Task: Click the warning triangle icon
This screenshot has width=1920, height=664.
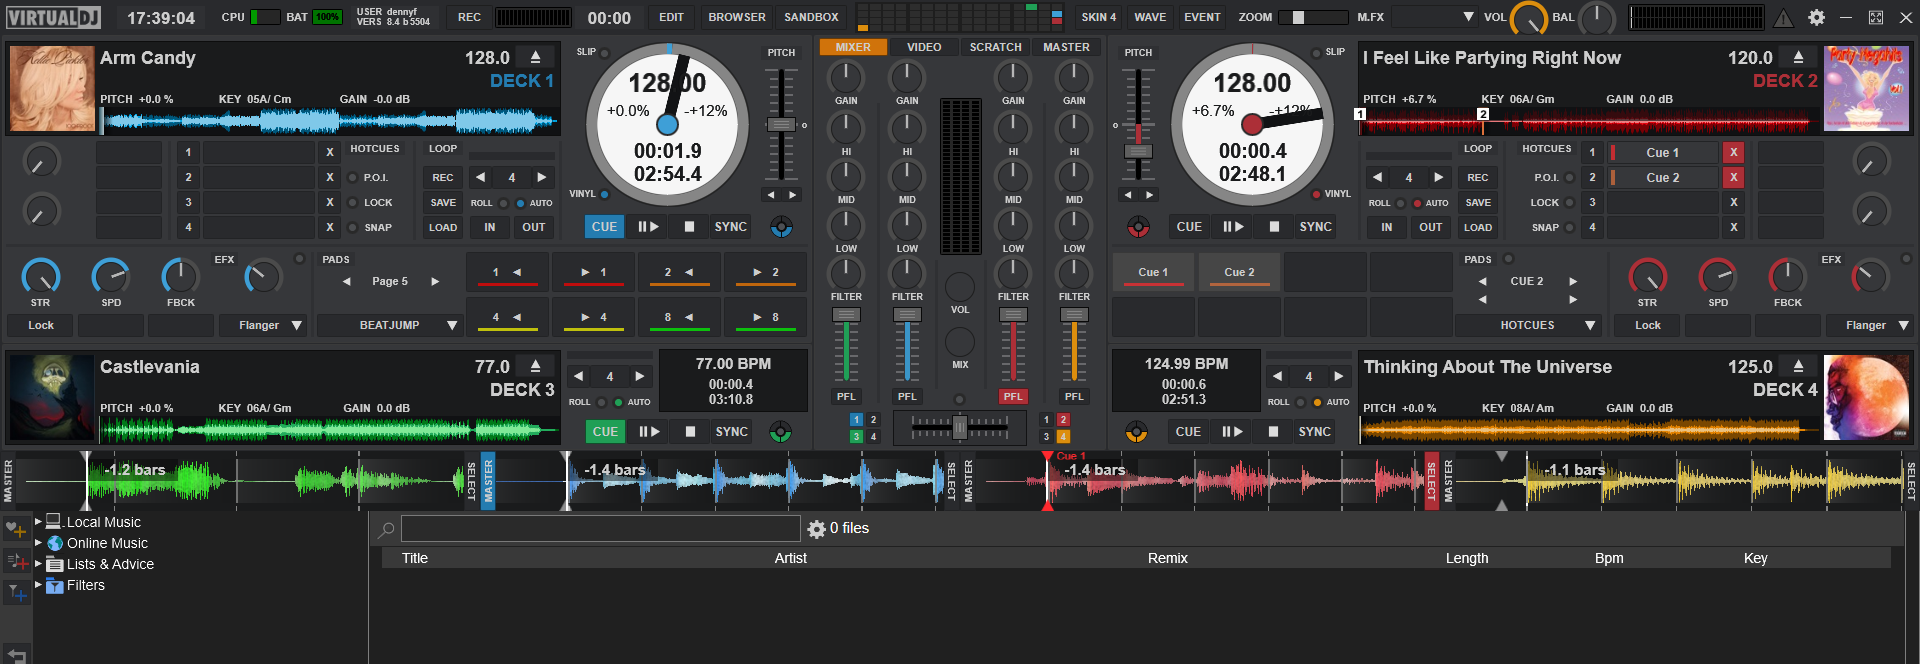Action: coord(1784,17)
